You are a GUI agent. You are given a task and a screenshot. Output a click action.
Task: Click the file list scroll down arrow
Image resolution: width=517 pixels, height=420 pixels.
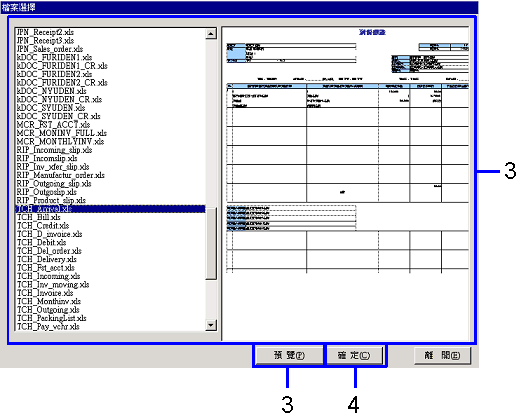click(x=211, y=325)
